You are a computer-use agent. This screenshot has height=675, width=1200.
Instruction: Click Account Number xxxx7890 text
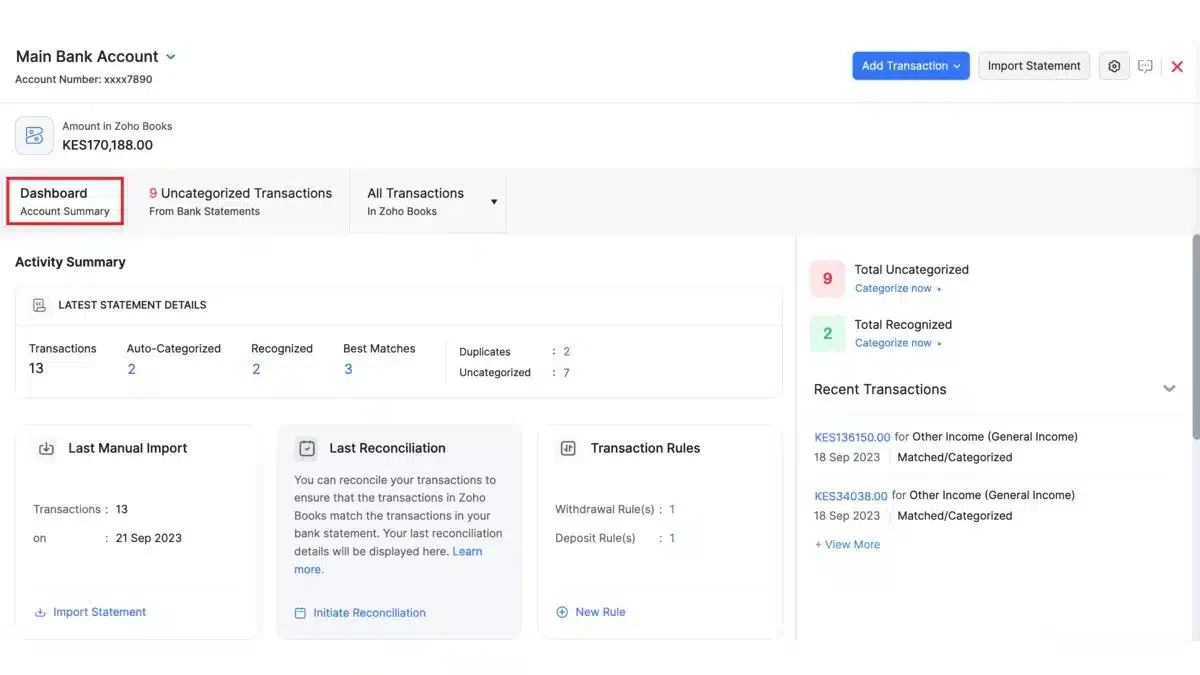pos(84,79)
